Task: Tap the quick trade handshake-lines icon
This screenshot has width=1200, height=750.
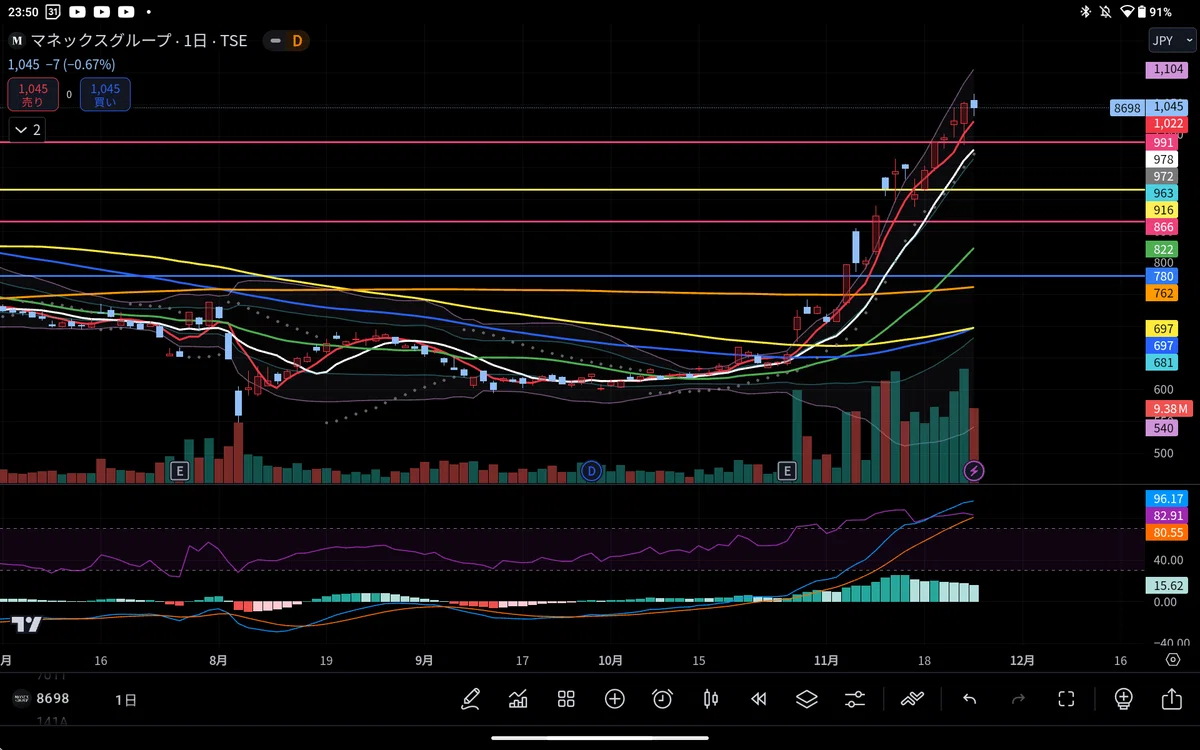Action: click(x=912, y=699)
